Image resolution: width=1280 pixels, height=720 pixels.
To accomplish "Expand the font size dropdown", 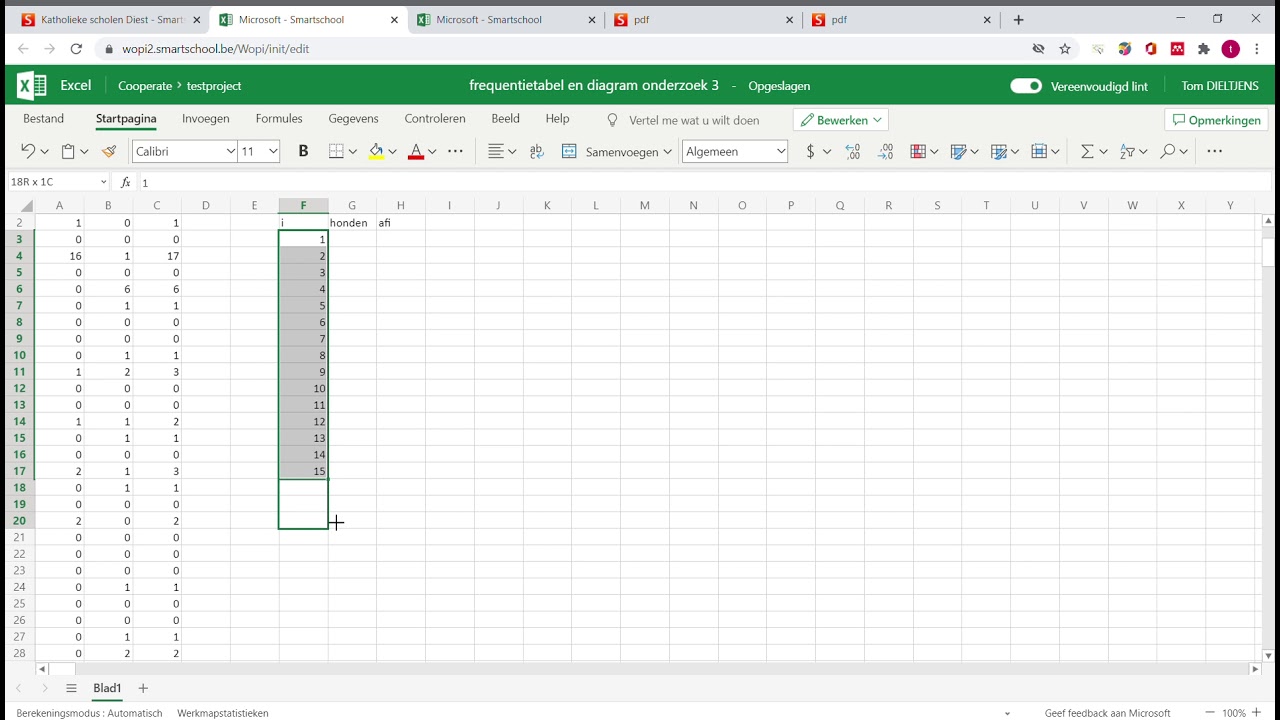I will [x=273, y=151].
